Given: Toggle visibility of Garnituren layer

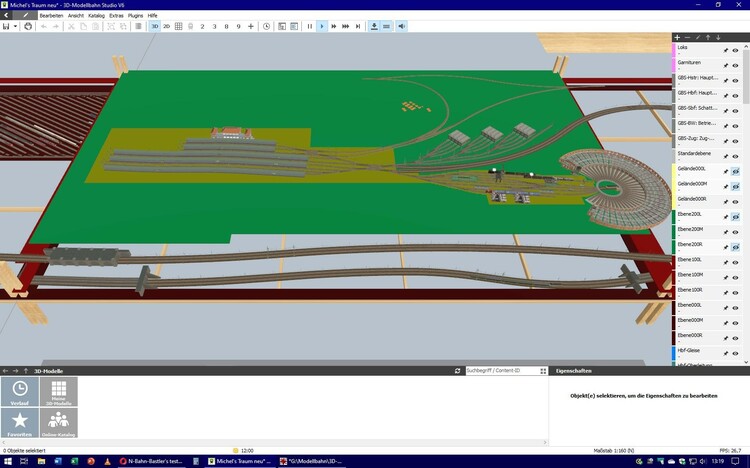Looking at the screenshot, I should click(735, 66).
